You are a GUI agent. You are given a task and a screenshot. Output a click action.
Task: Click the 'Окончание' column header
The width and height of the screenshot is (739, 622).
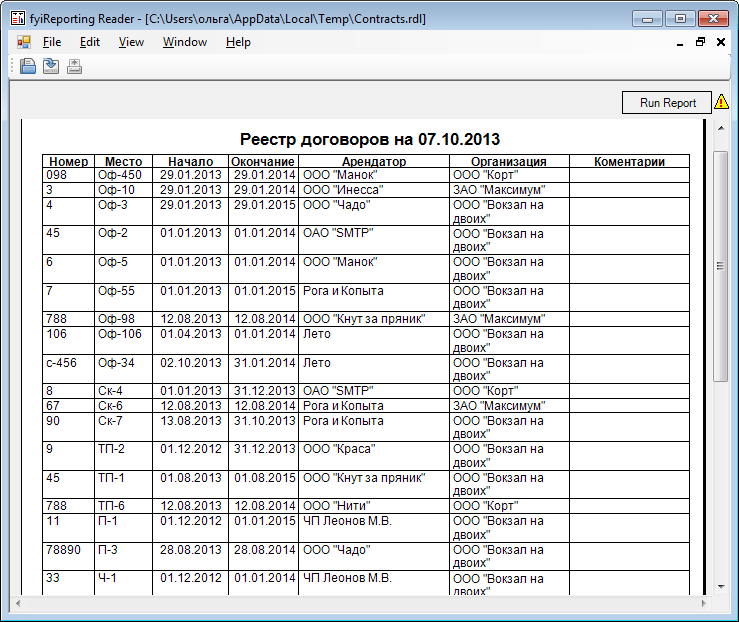[x=263, y=162]
